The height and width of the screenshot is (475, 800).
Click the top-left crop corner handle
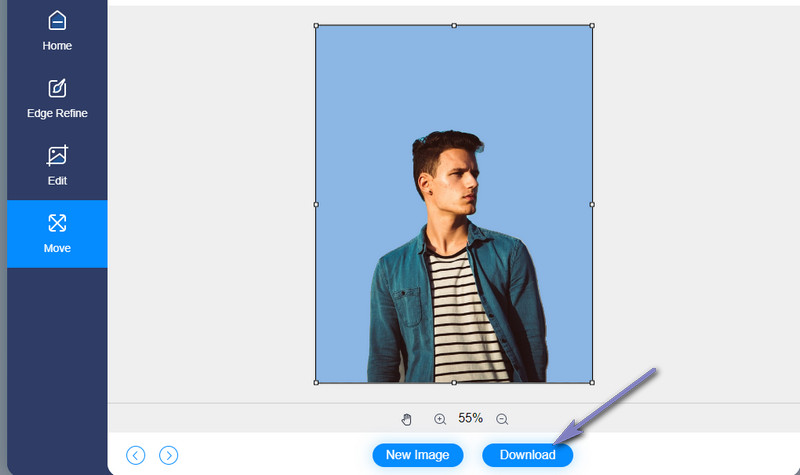click(316, 25)
